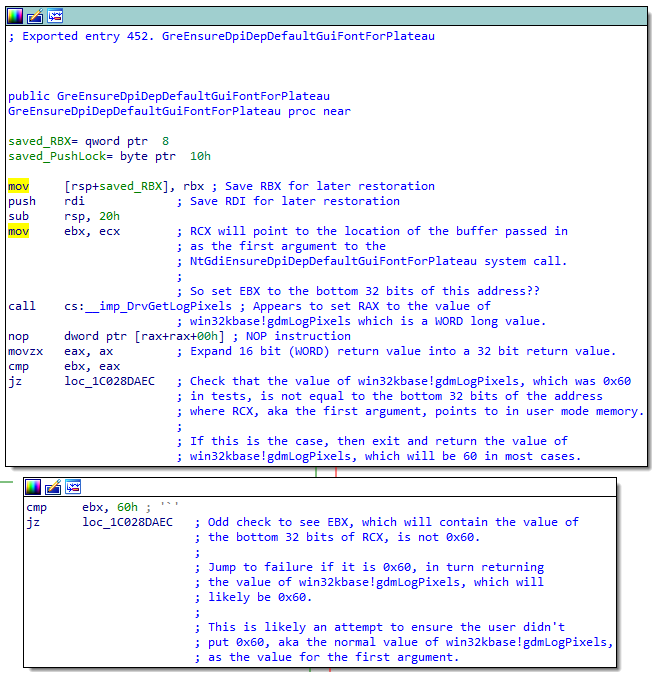This screenshot has width=652, height=692.
Task: Select the [rsp+saved_RBX], rbx operand
Action: pos(134,186)
